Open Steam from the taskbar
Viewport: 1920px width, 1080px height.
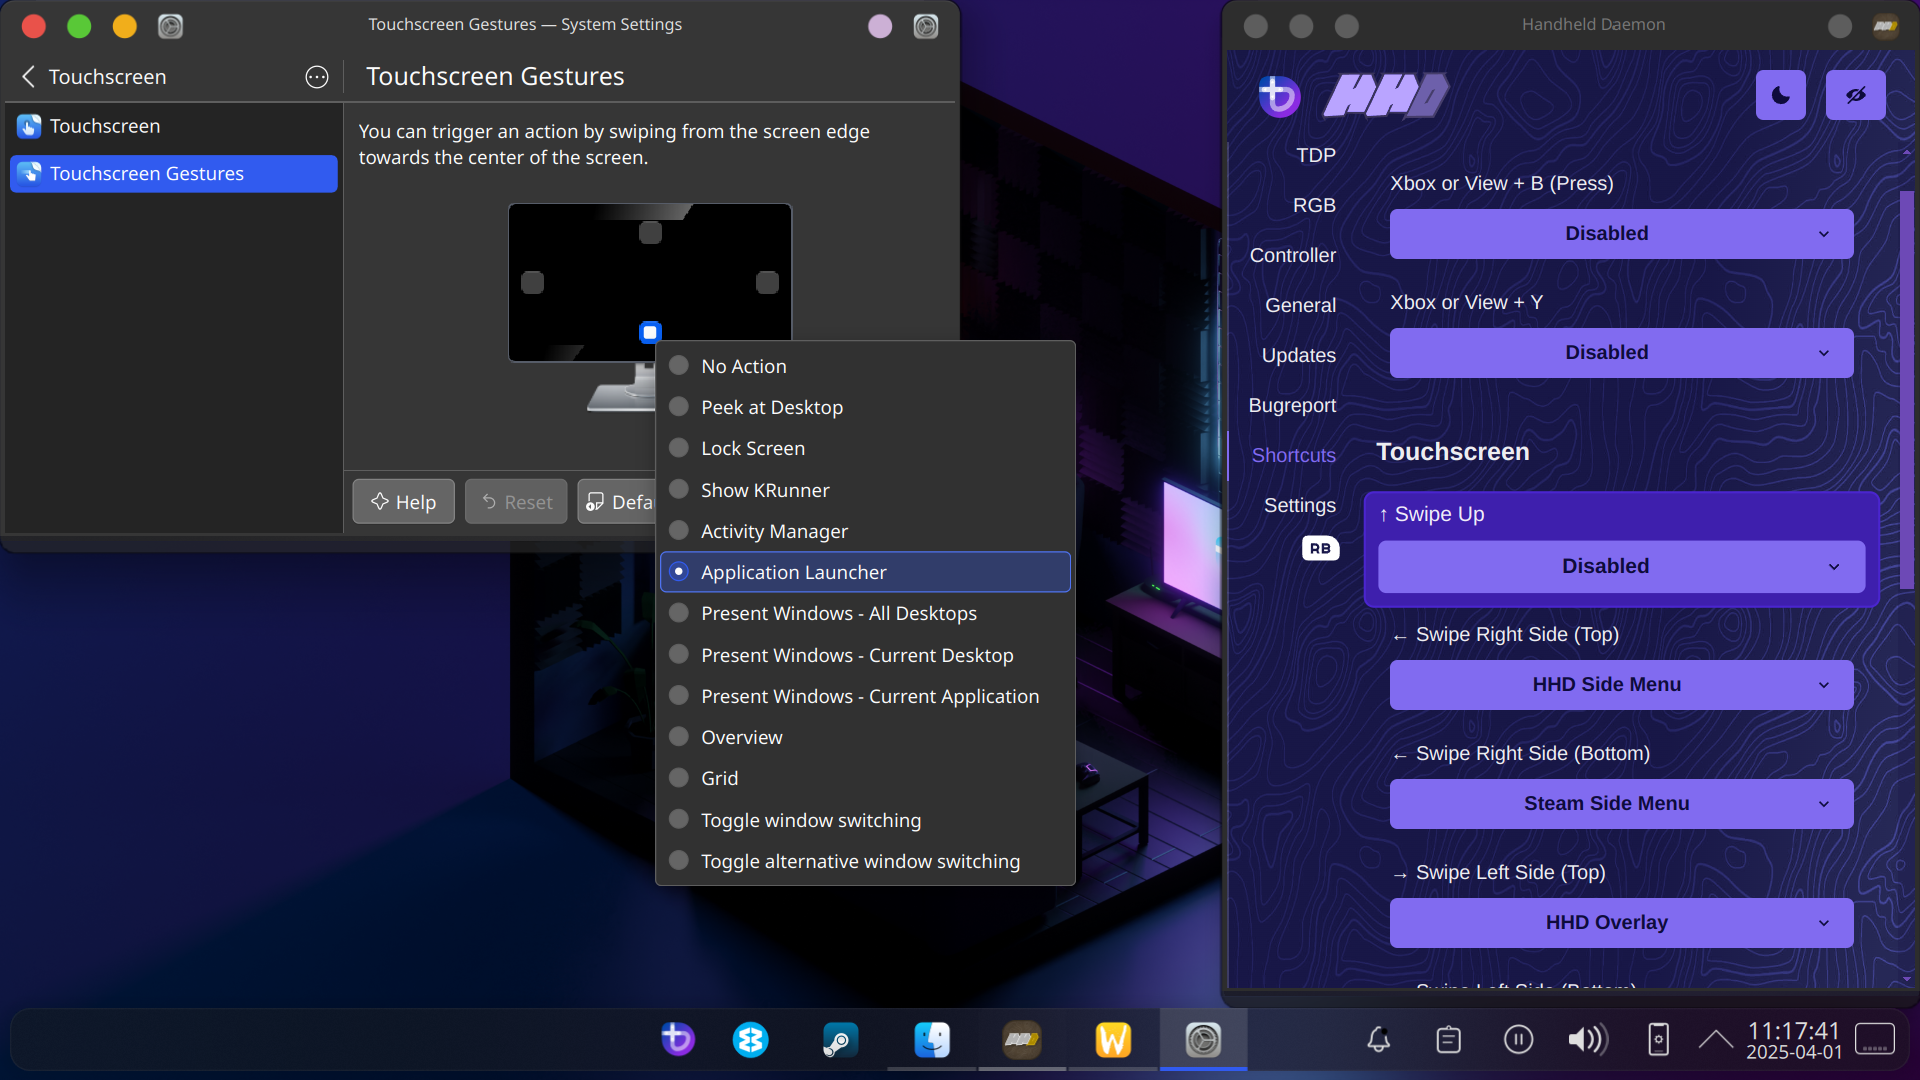[840, 1040]
